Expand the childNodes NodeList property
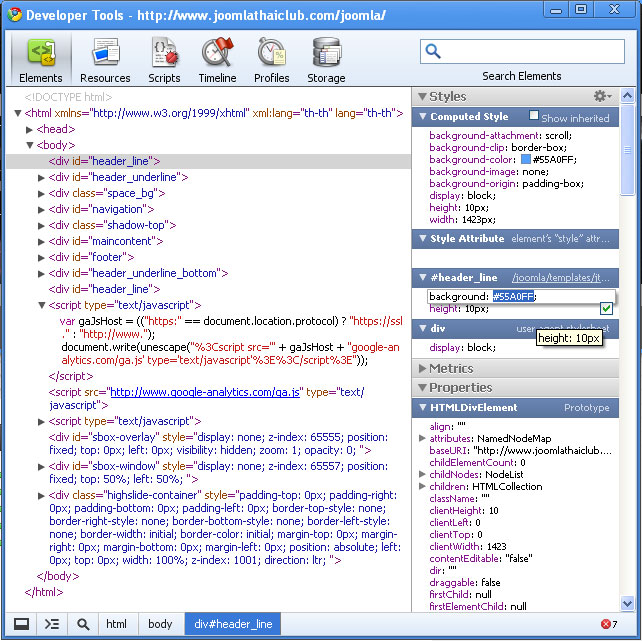Screen dimensions: 642x641 click(422, 474)
